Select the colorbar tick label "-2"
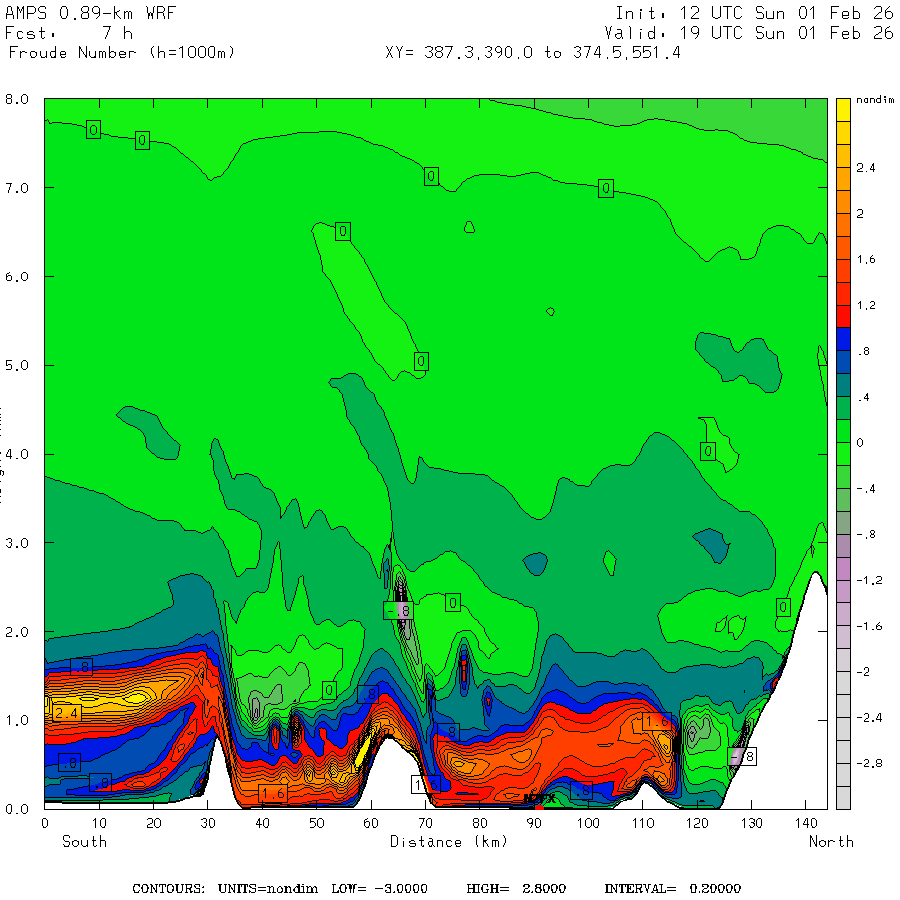900x900 pixels. [x=863, y=672]
